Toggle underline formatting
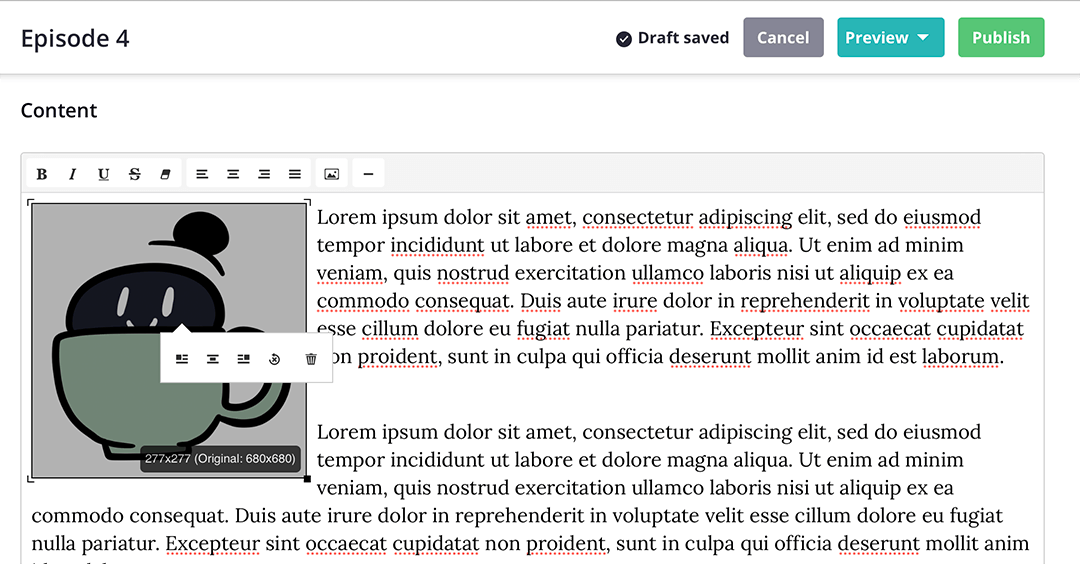Image resolution: width=1080 pixels, height=564 pixels. point(104,174)
